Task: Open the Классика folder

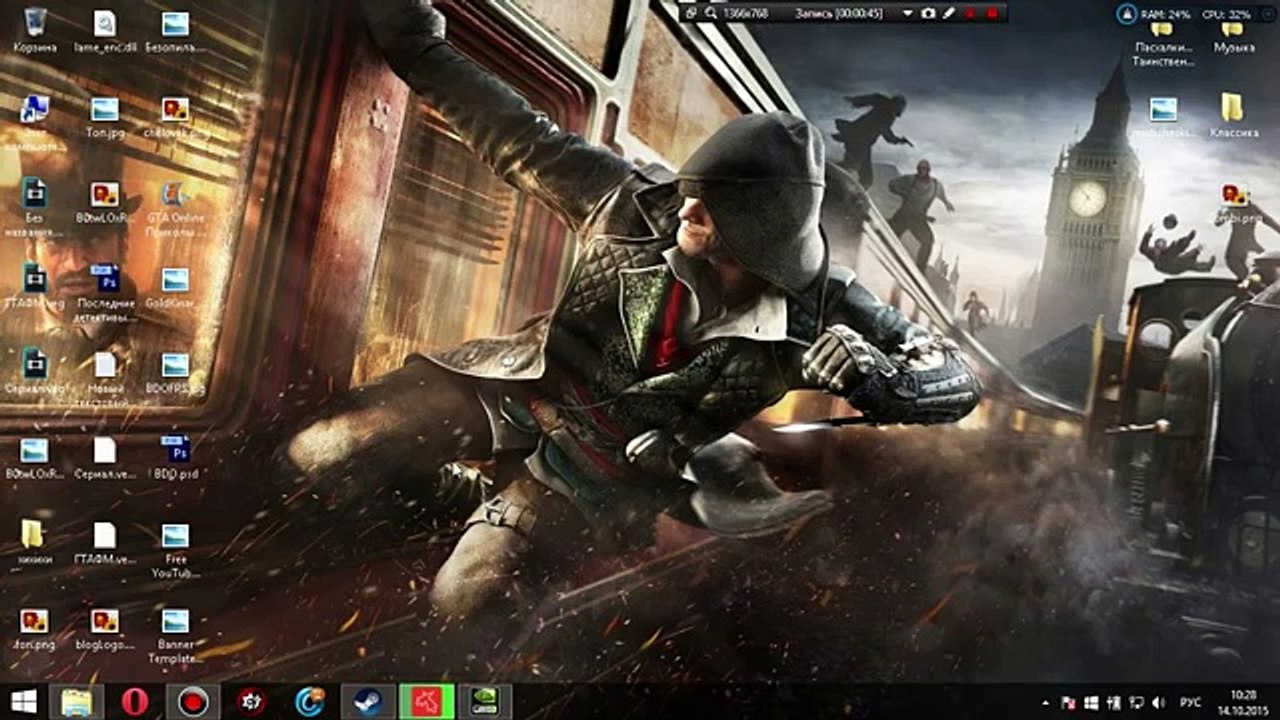Action: (1233, 115)
